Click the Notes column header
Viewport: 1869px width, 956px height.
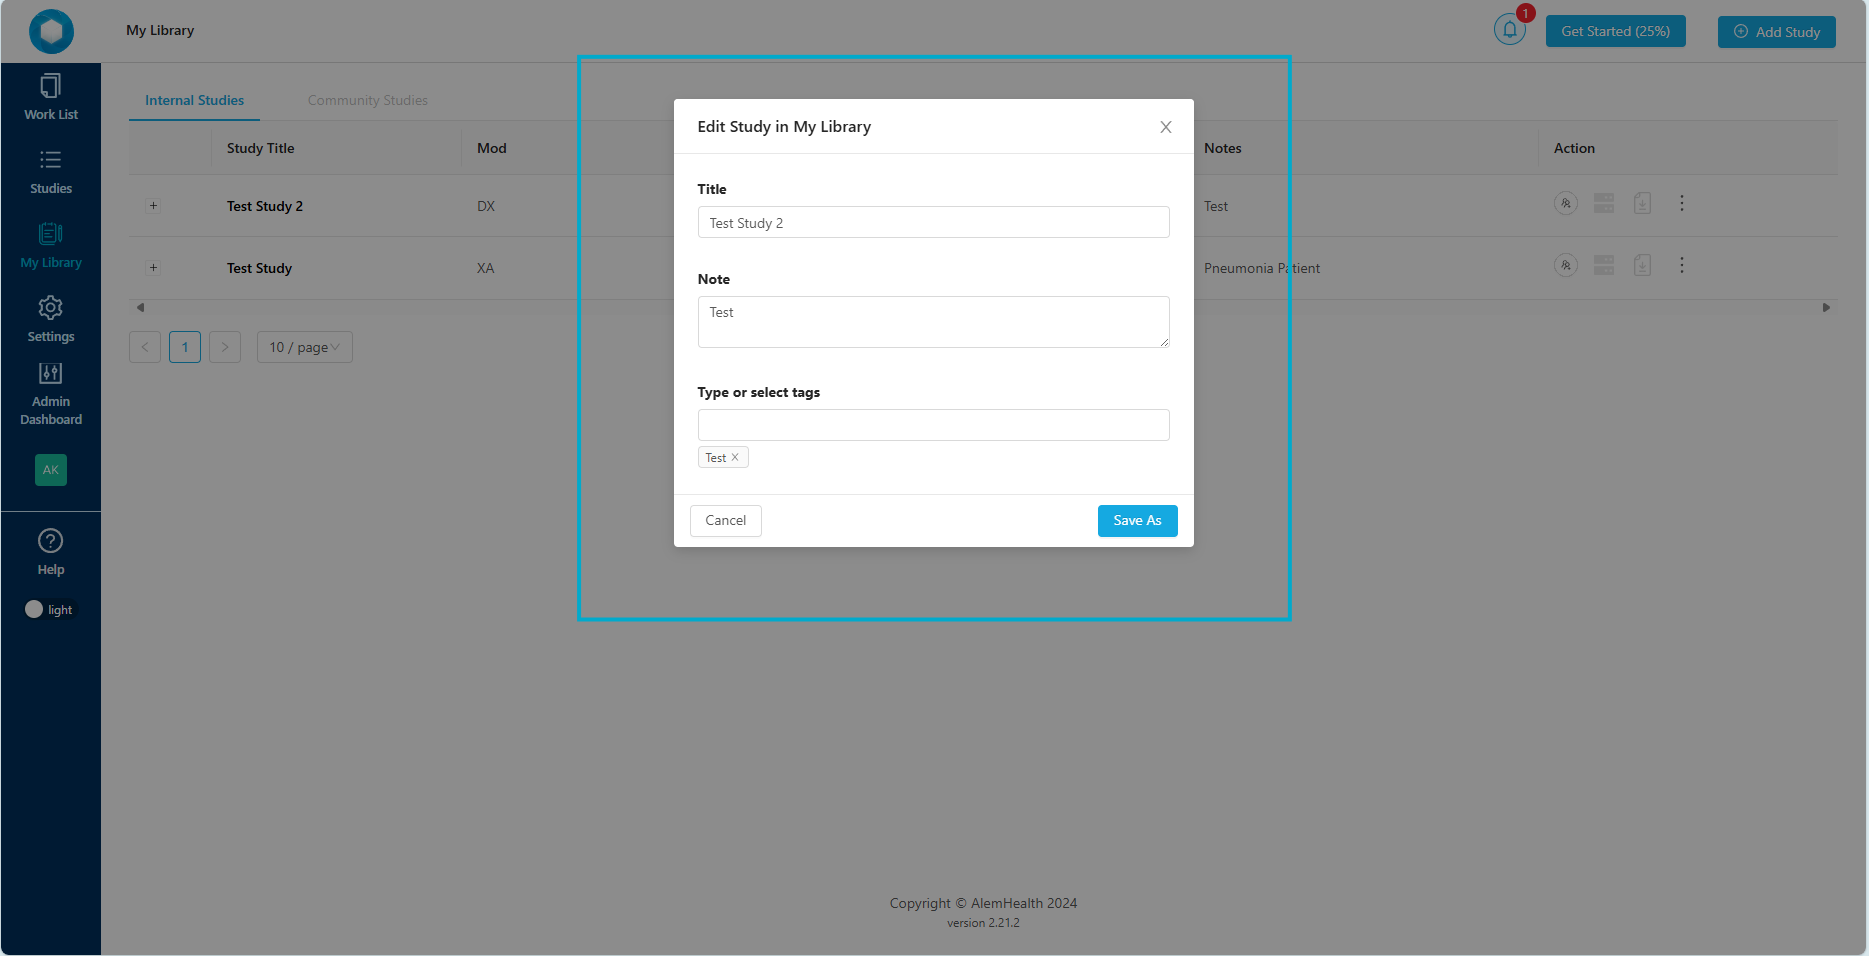pos(1223,148)
